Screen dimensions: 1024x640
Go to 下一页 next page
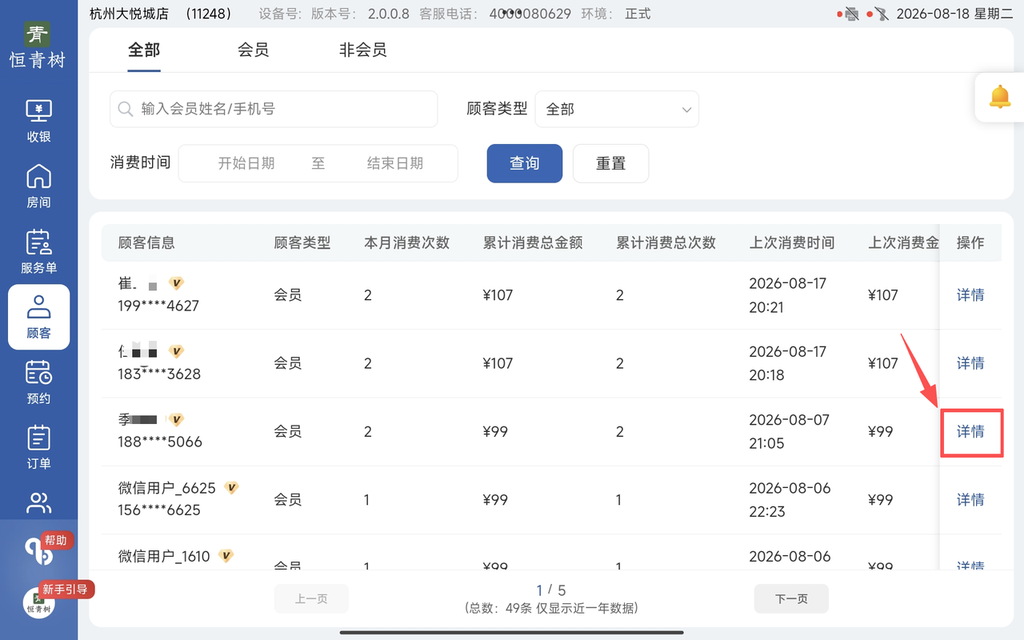[791, 599]
